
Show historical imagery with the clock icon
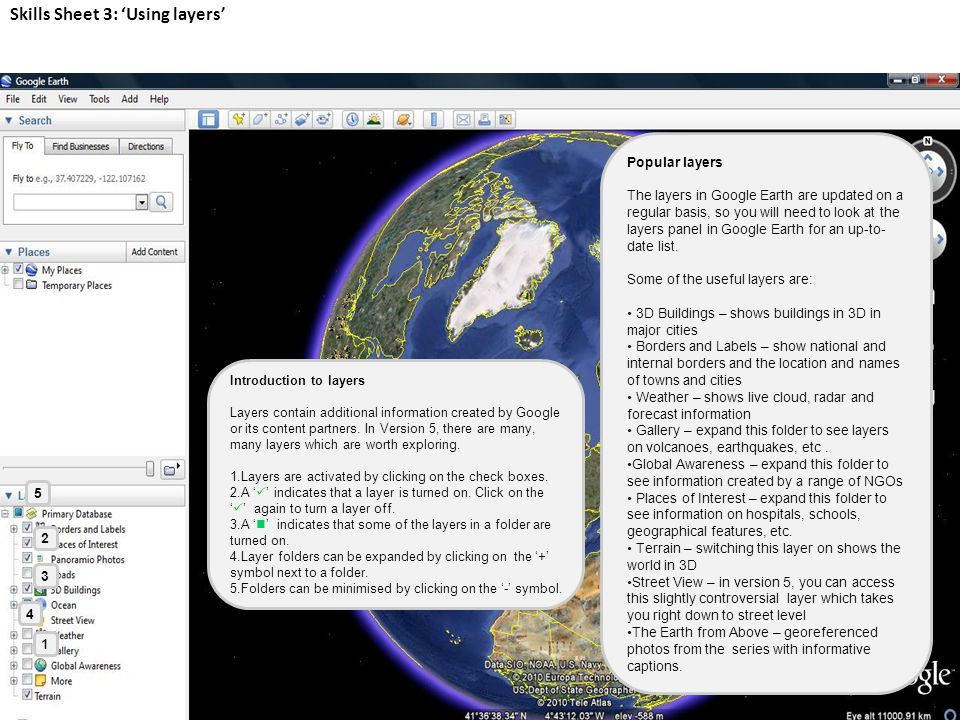pyautogui.click(x=352, y=119)
